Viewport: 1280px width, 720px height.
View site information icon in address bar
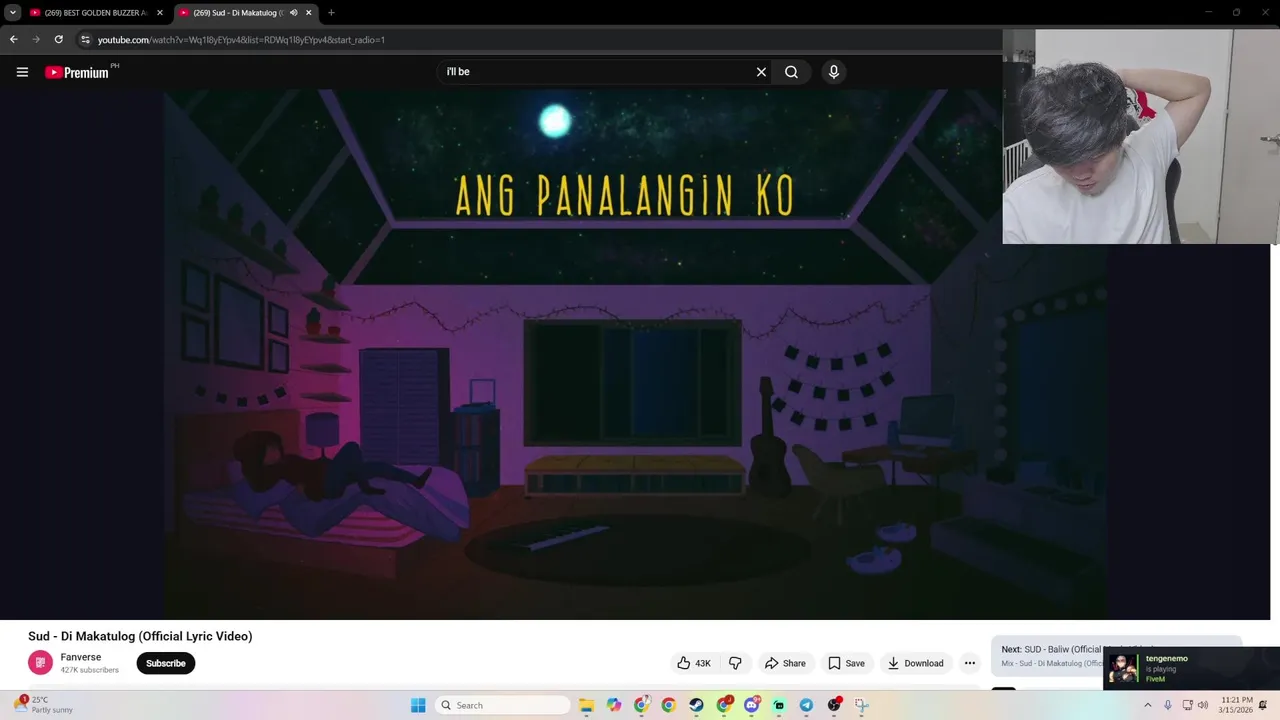85,40
